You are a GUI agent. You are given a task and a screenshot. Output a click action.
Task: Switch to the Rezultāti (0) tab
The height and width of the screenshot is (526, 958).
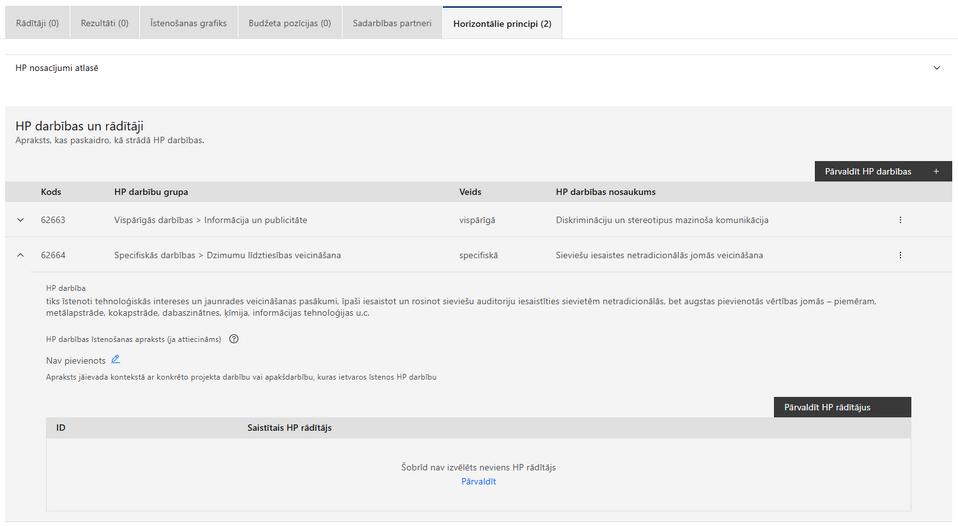[105, 23]
